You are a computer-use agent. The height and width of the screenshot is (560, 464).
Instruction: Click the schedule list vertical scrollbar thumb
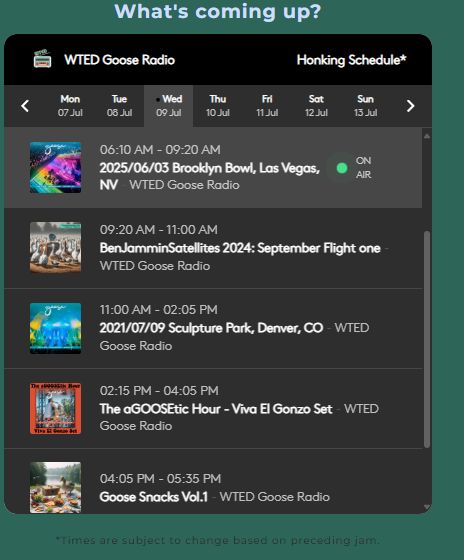point(427,339)
